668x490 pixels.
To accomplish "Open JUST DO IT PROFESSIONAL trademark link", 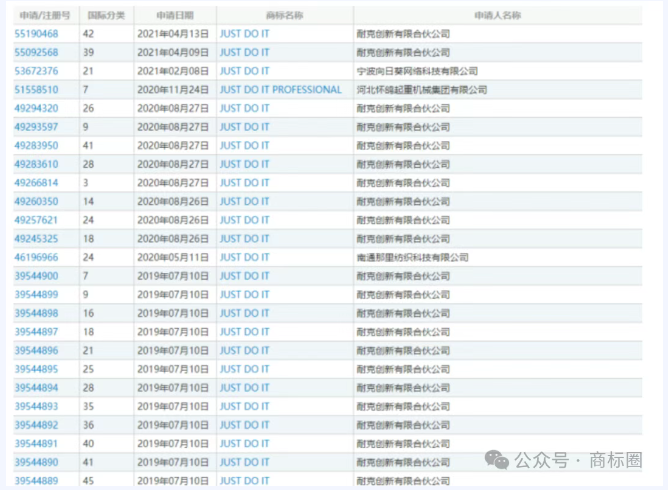I will [280, 90].
